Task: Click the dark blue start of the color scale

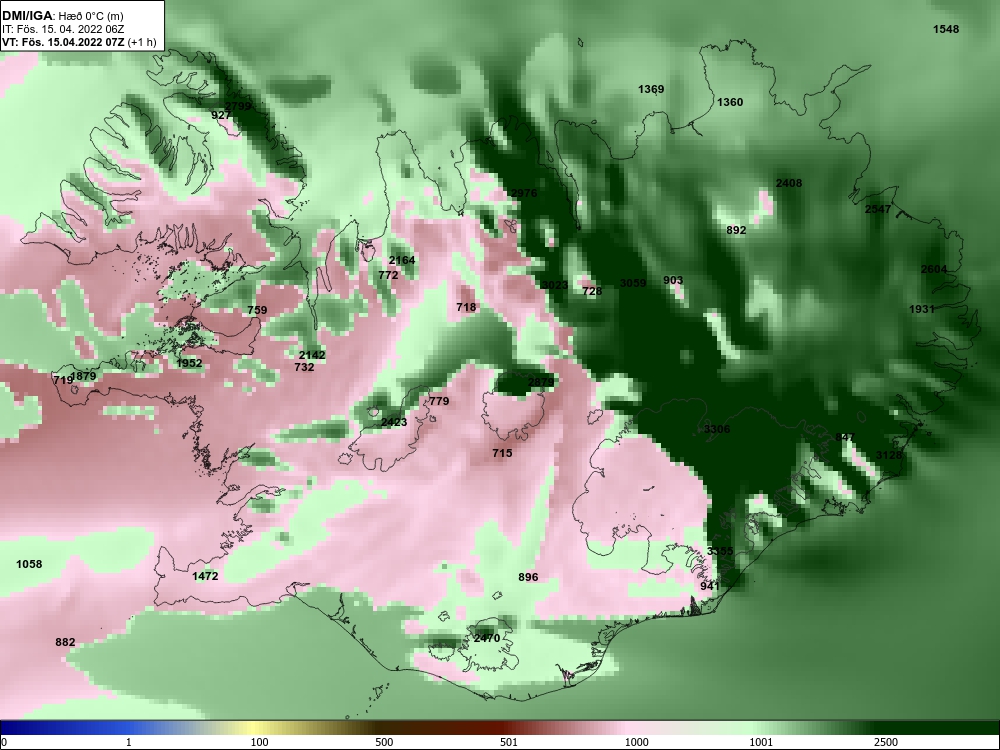Action: pyautogui.click(x=26, y=728)
